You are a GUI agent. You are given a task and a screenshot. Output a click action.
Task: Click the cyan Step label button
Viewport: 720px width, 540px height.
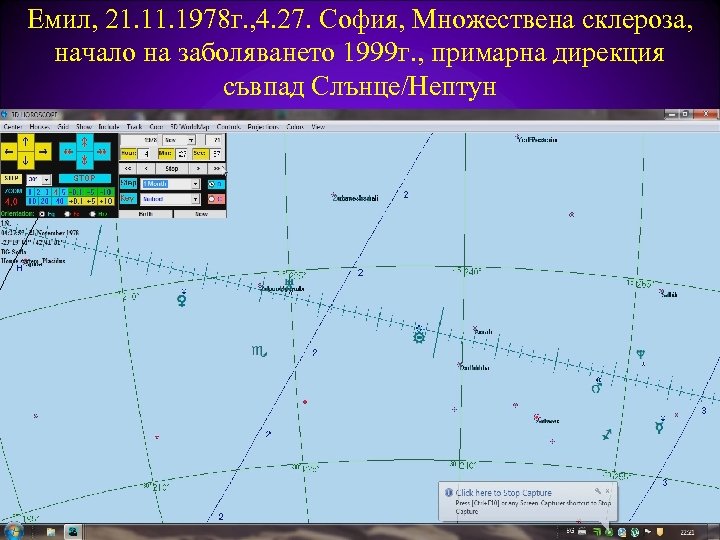128,184
